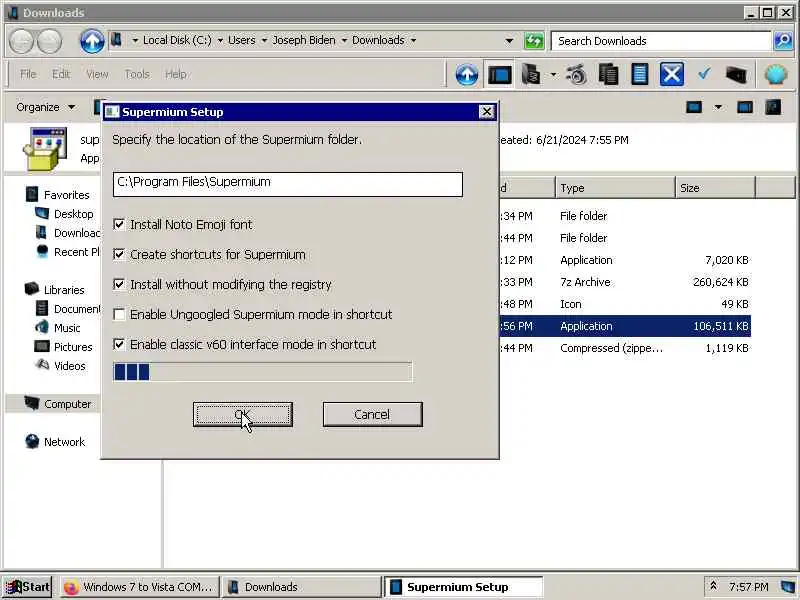Click the folder with document toolbar icon

[x=531, y=75]
